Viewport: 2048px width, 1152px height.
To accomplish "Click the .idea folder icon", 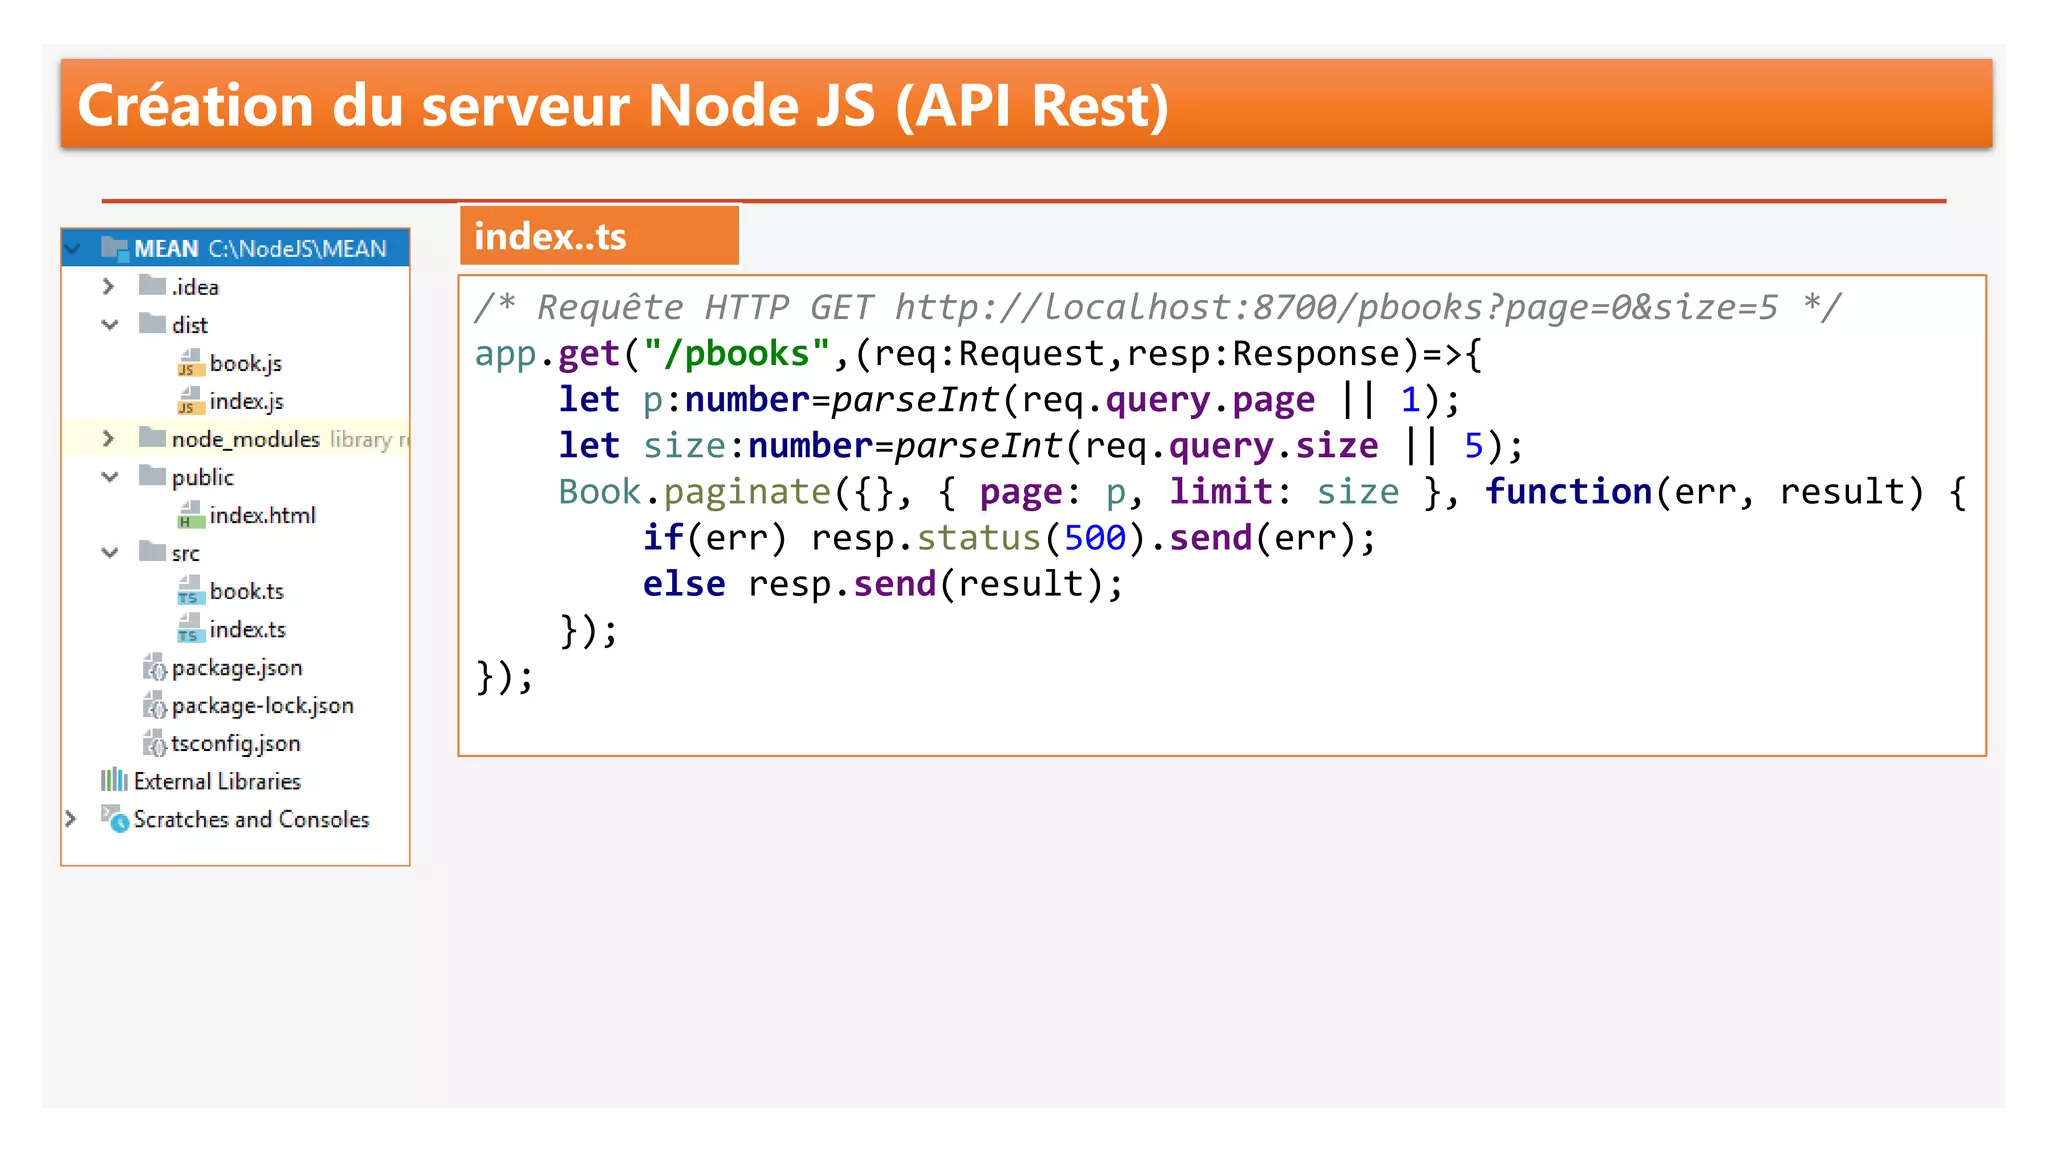I will point(152,285).
